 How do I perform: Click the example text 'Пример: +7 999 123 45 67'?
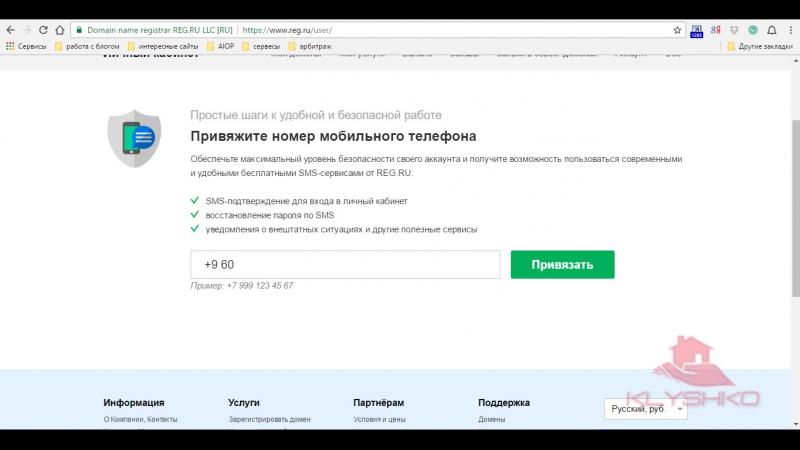click(241, 286)
